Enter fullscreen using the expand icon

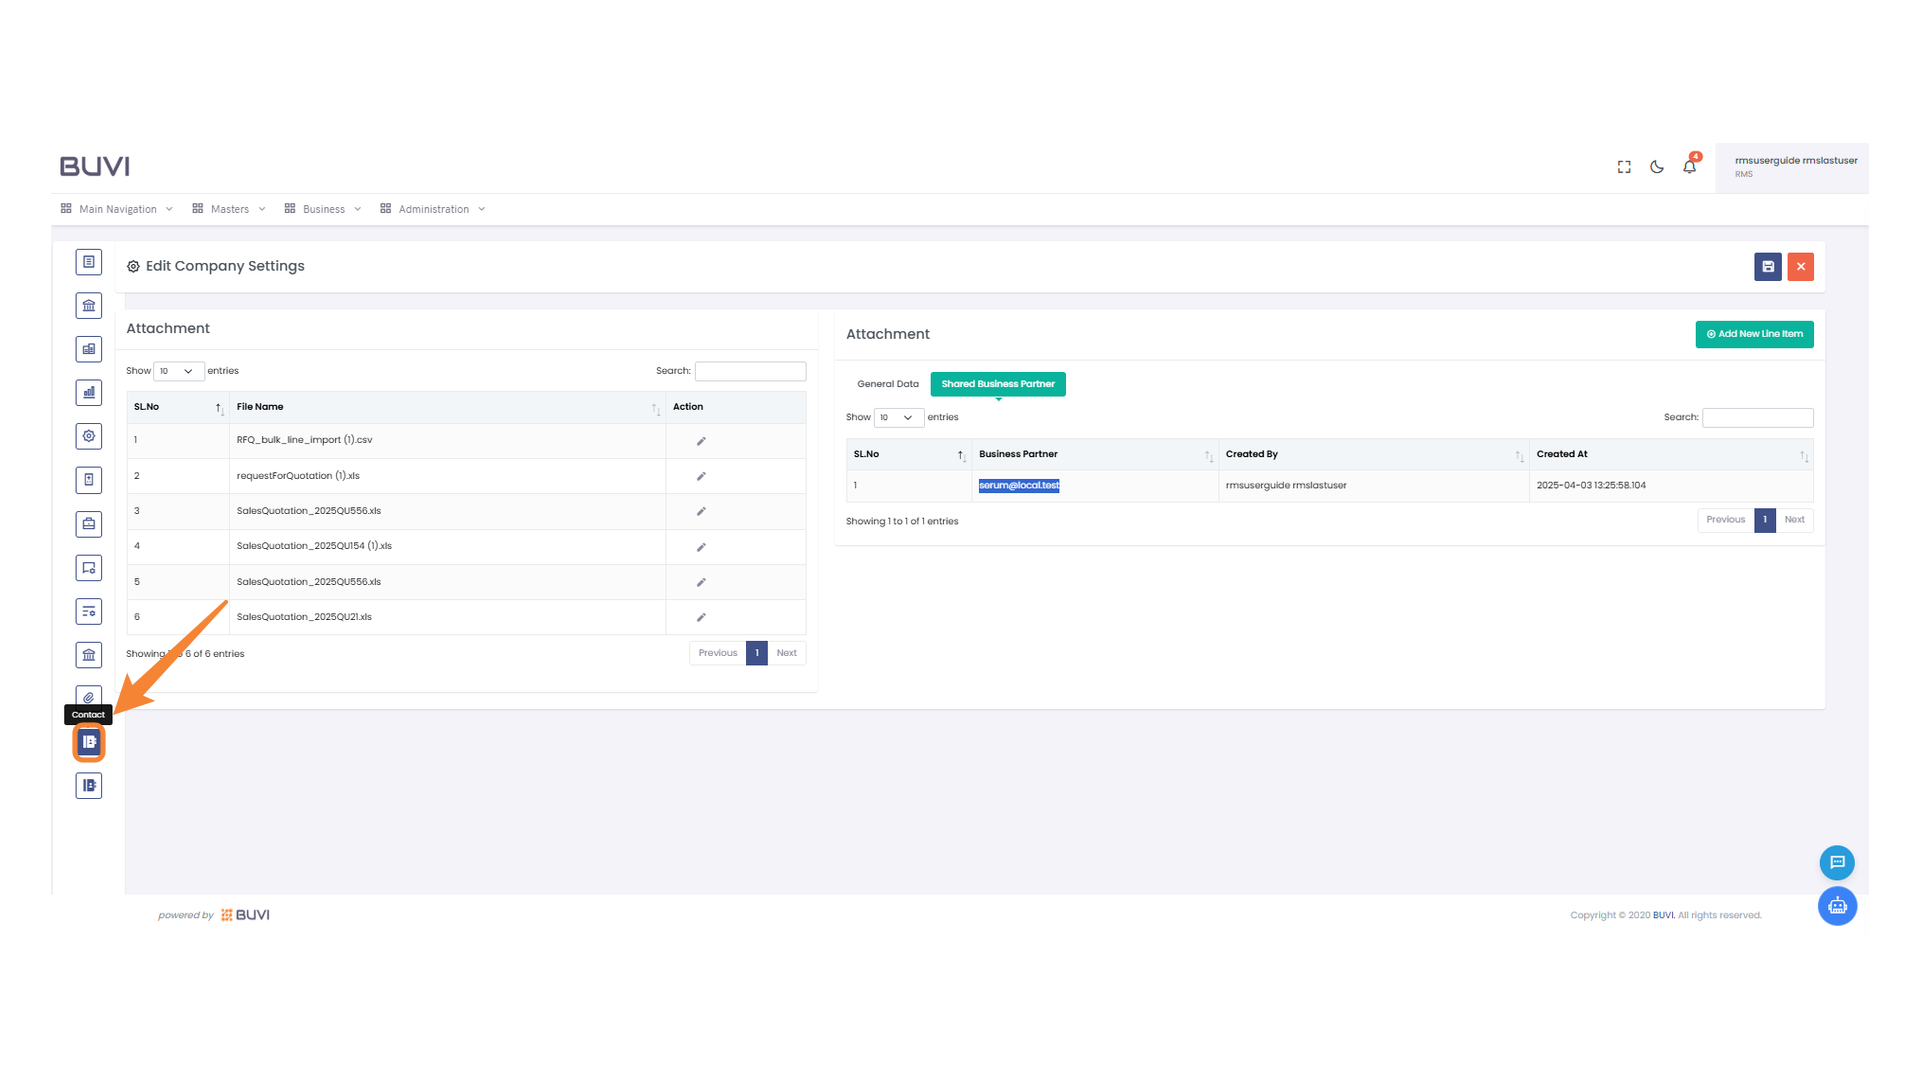click(1624, 167)
